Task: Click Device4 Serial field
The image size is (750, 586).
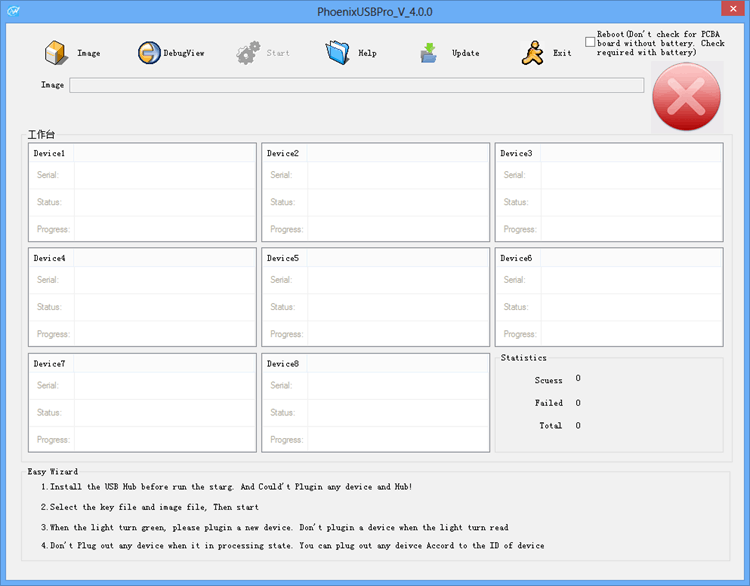Action: pos(165,280)
